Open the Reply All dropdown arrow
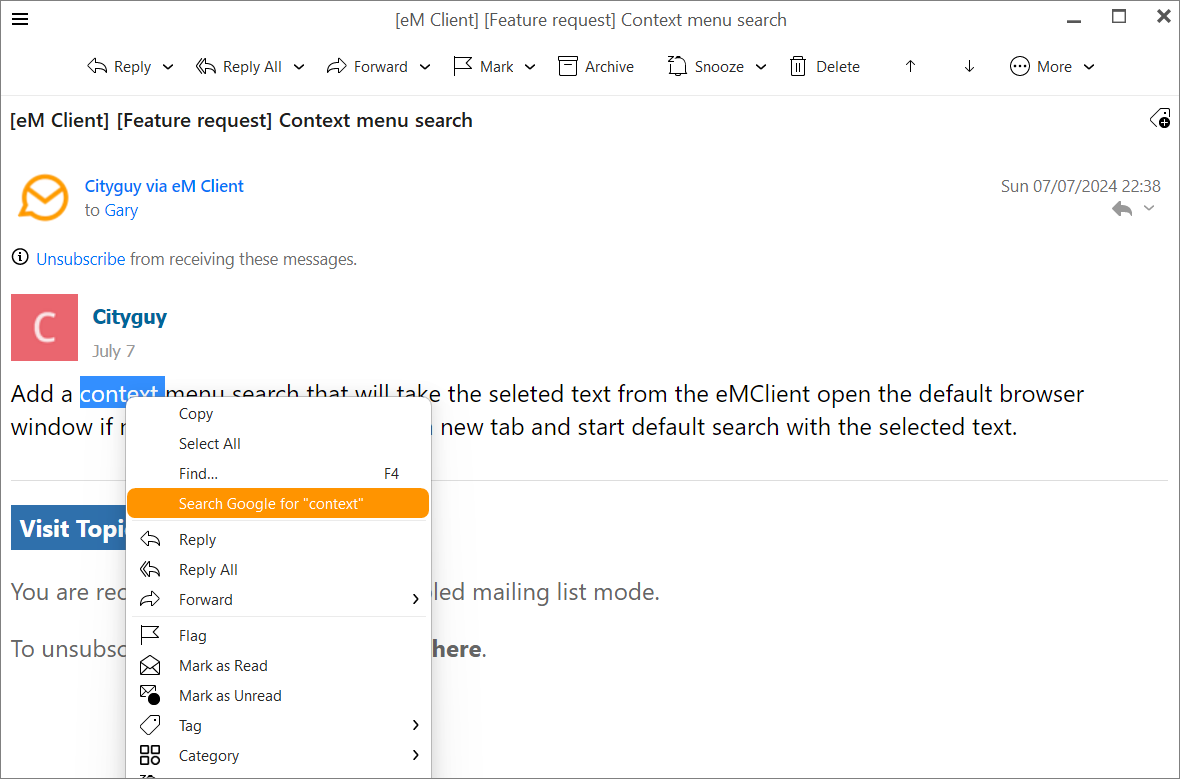1180x779 pixels. point(299,67)
